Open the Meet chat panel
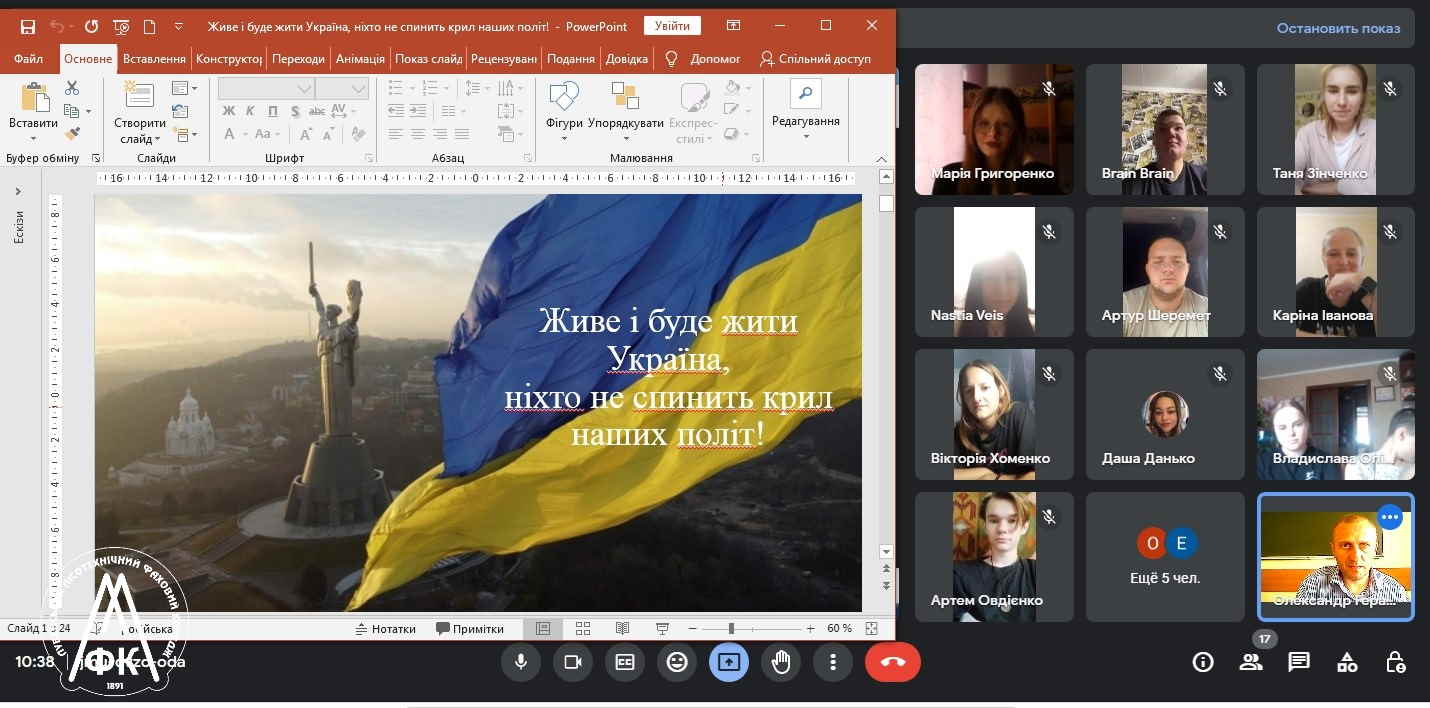The width and height of the screenshot is (1430, 708). click(1299, 662)
